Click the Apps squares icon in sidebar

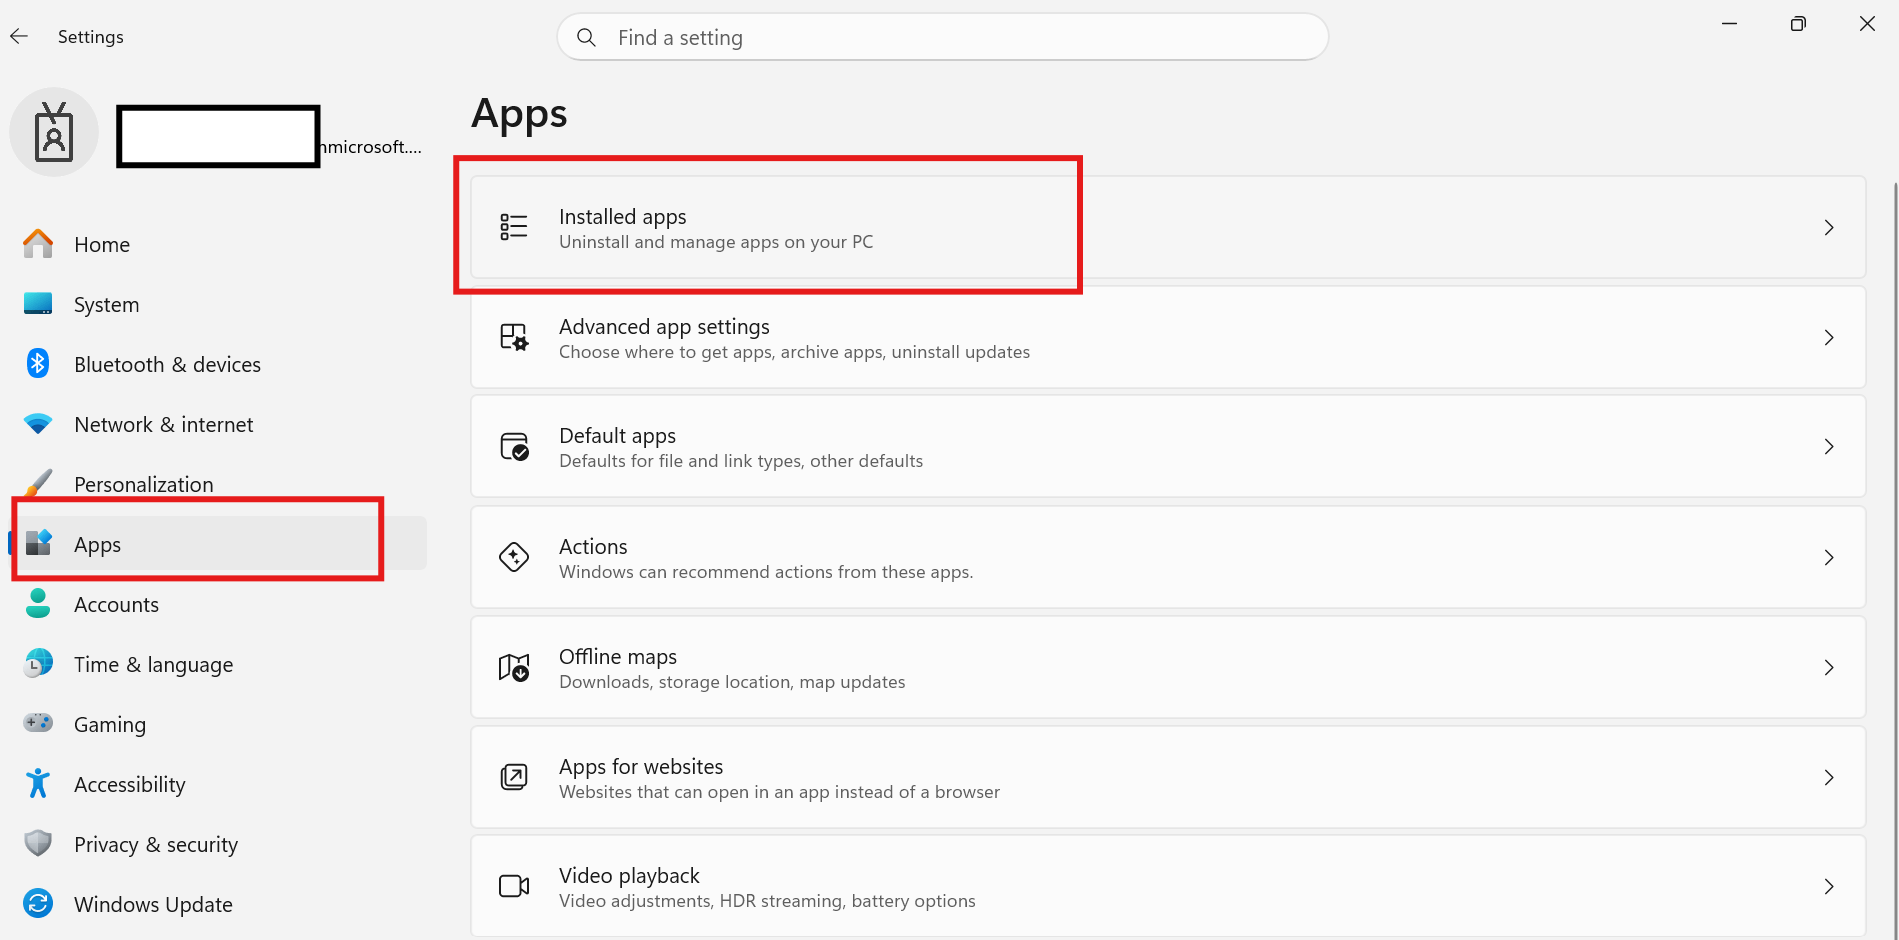[x=38, y=543]
